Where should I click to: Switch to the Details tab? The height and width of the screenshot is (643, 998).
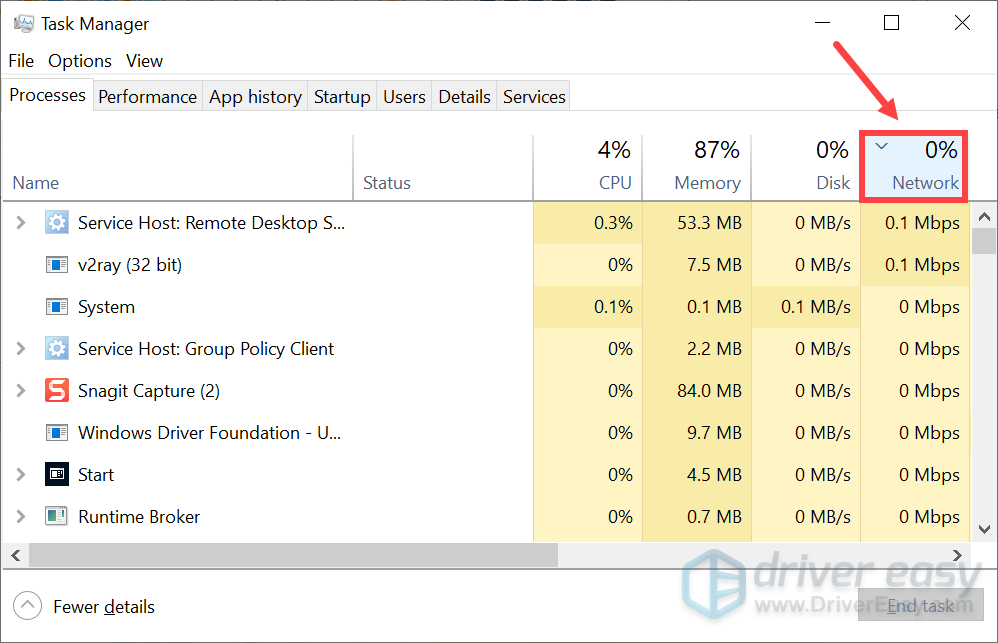465,97
